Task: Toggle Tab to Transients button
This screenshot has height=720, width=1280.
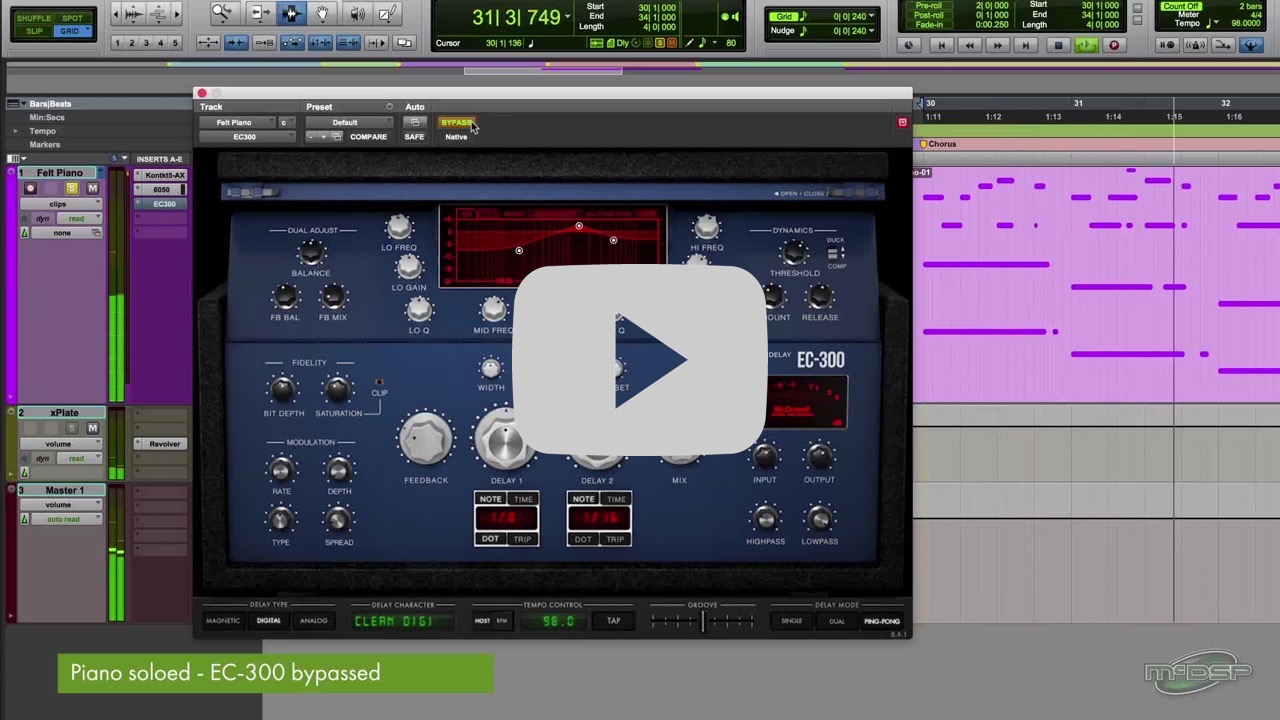Action: pos(236,42)
